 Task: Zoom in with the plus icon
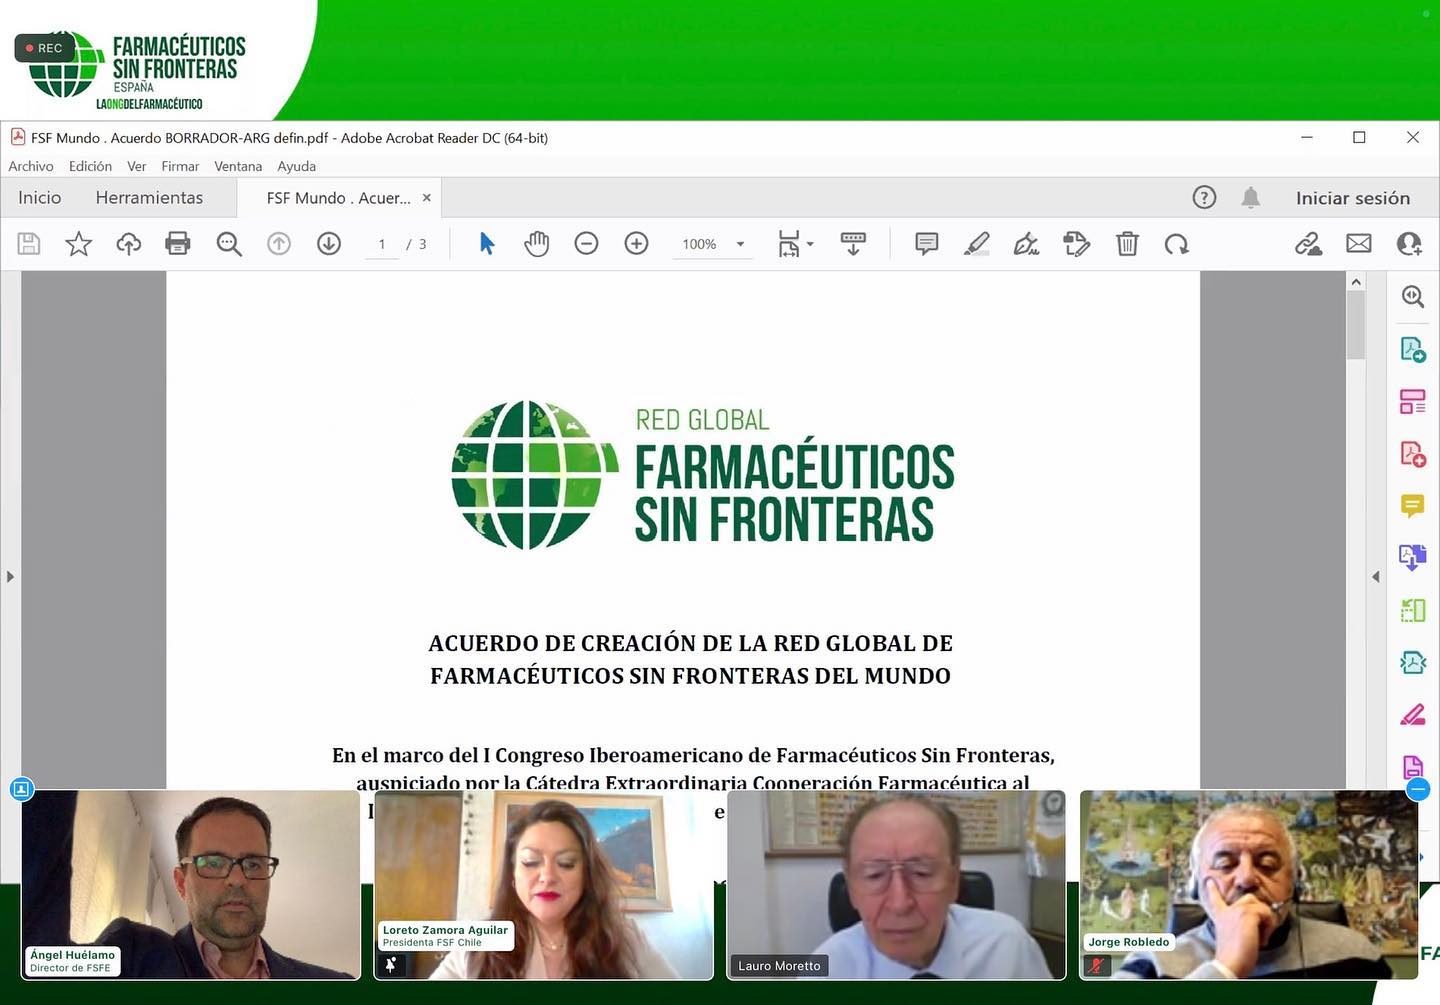tap(636, 243)
